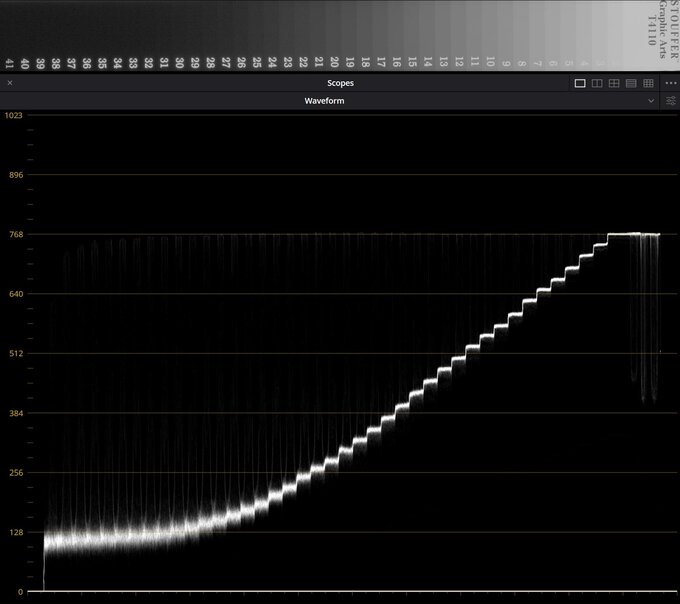
Task: Click the Waveform scope title
Action: point(324,101)
